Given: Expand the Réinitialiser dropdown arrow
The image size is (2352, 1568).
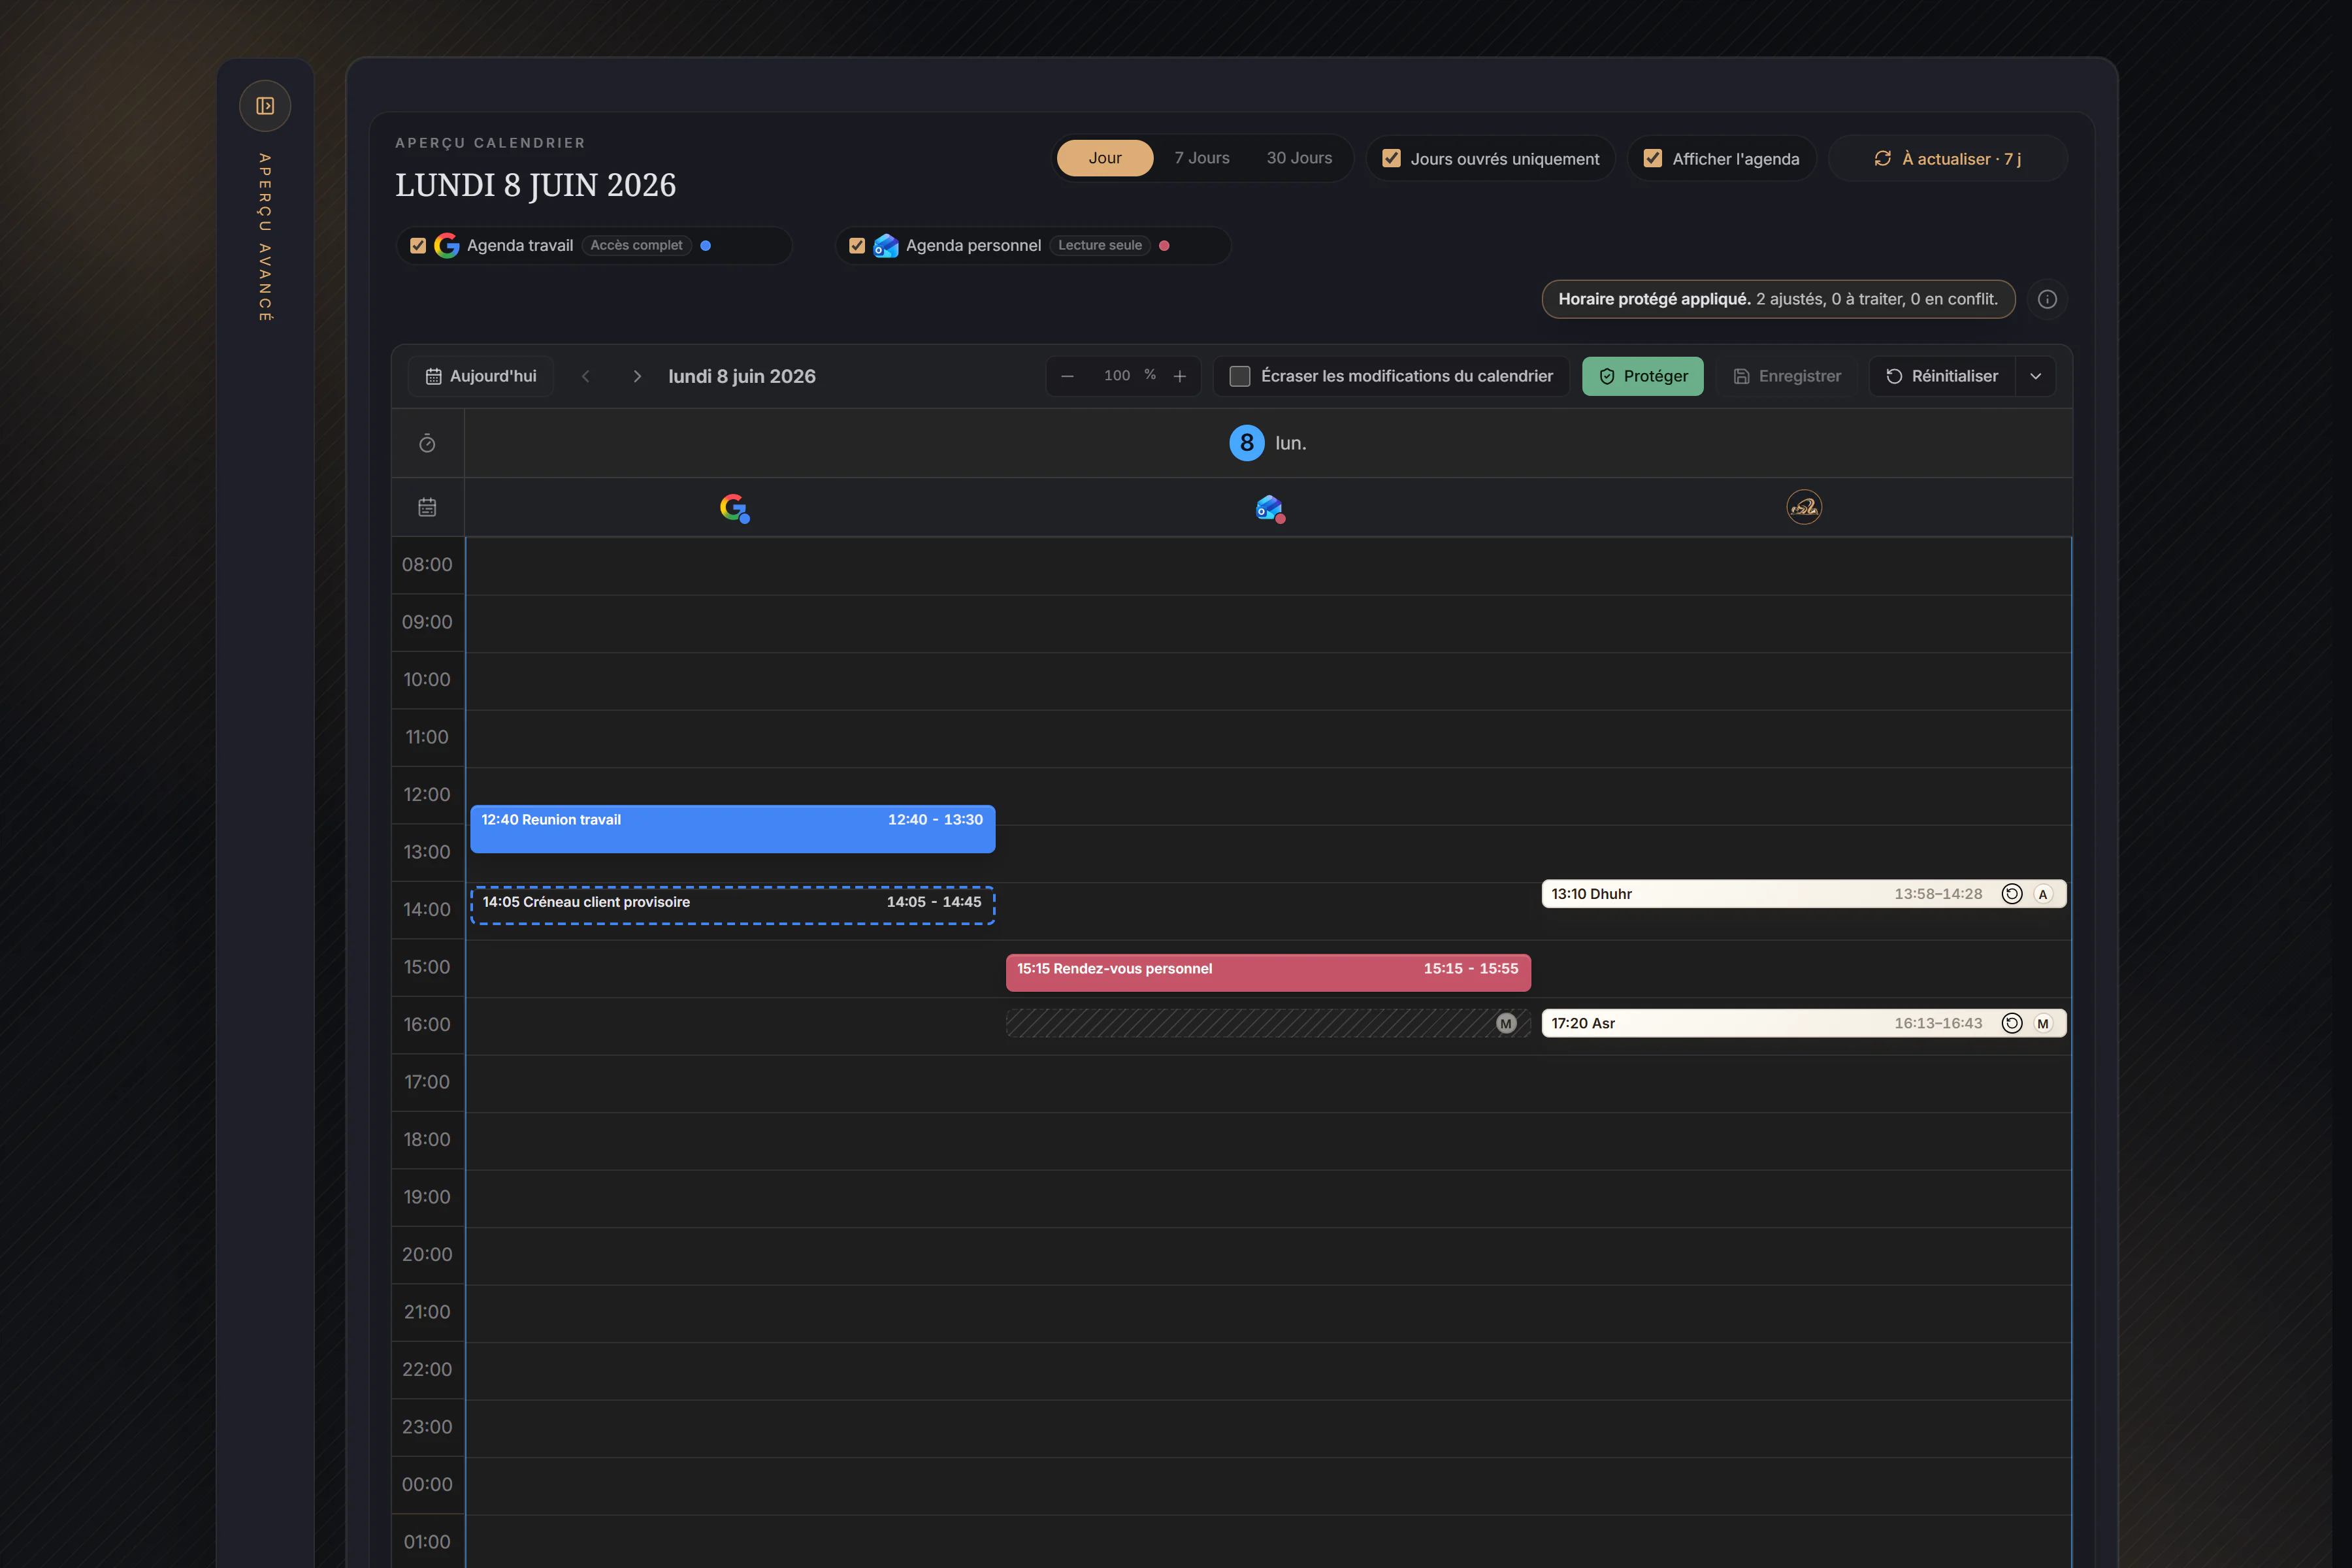Looking at the screenshot, I should click(2036, 376).
